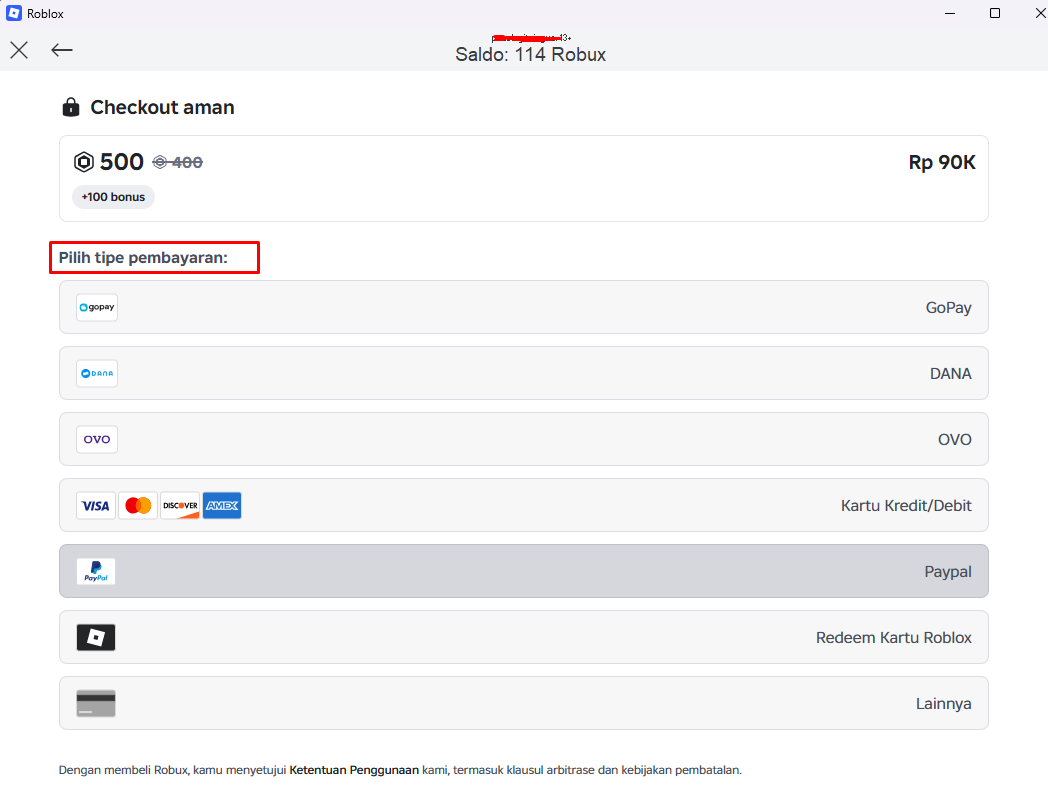Screen dimensions: 1048x812
Task: Click the padlock icon beside Checkout aman
Action: click(x=71, y=107)
